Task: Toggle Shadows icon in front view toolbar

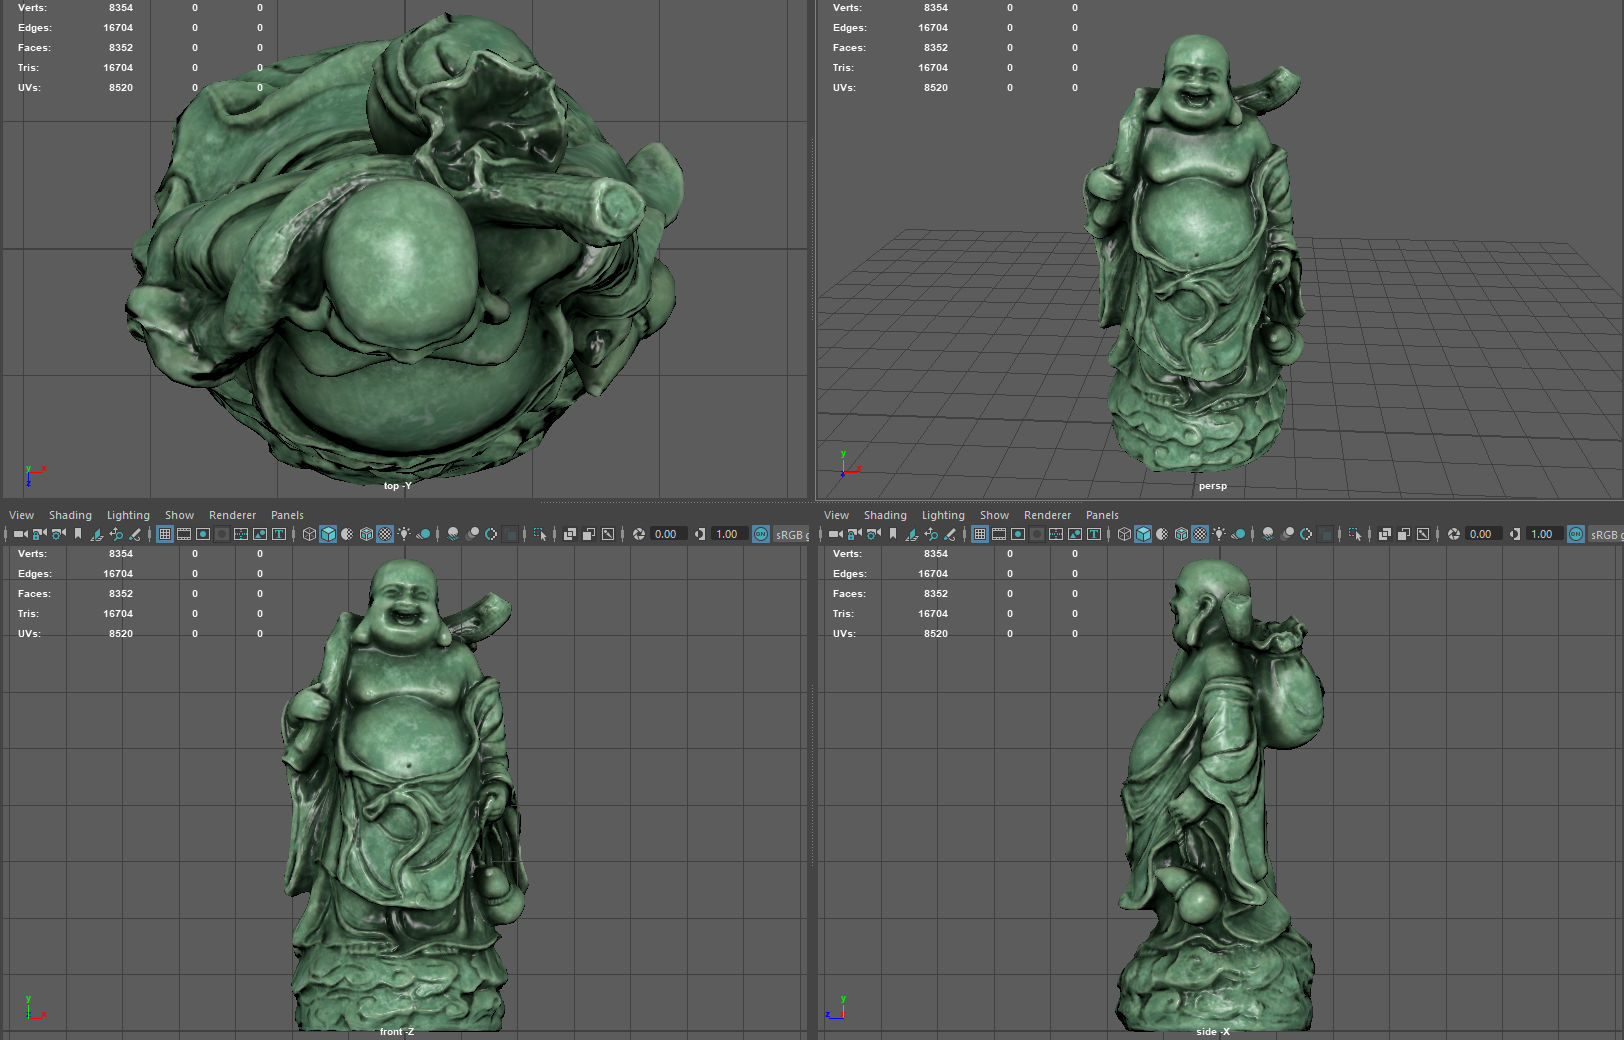Action: click(424, 534)
